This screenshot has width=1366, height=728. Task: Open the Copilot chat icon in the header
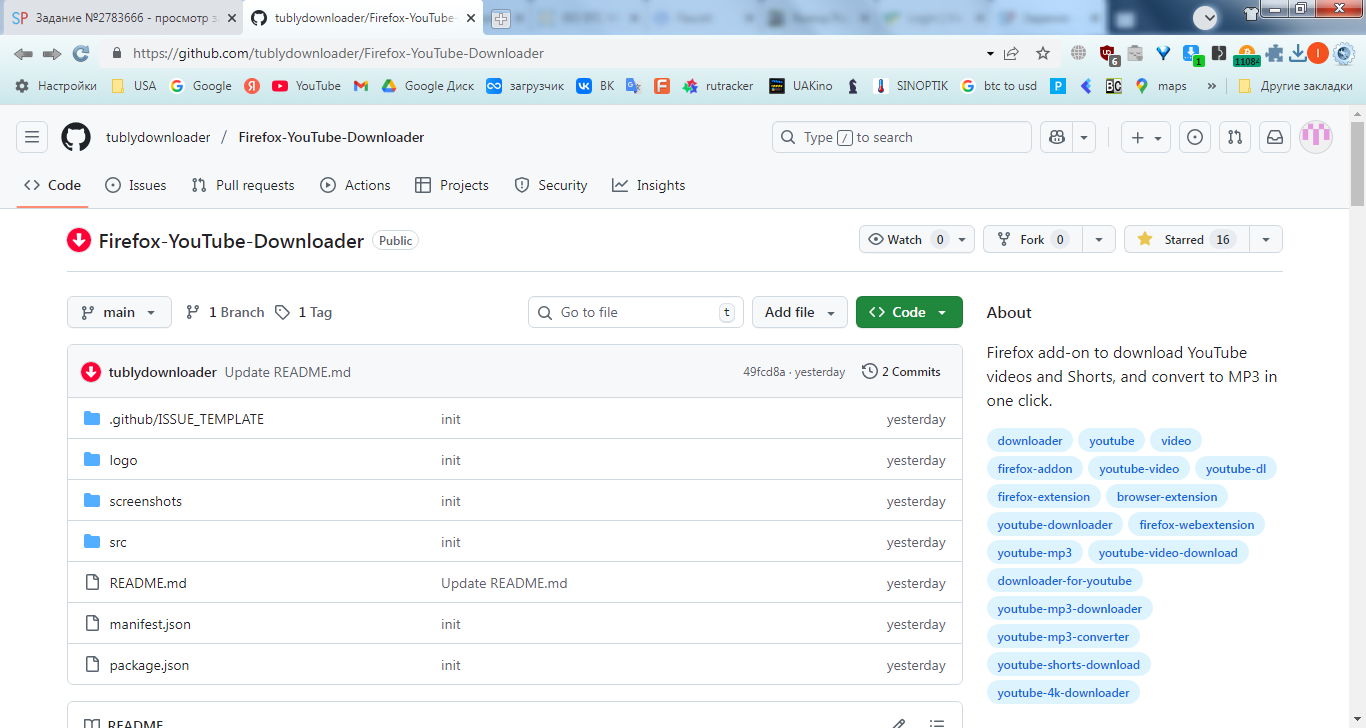1058,137
